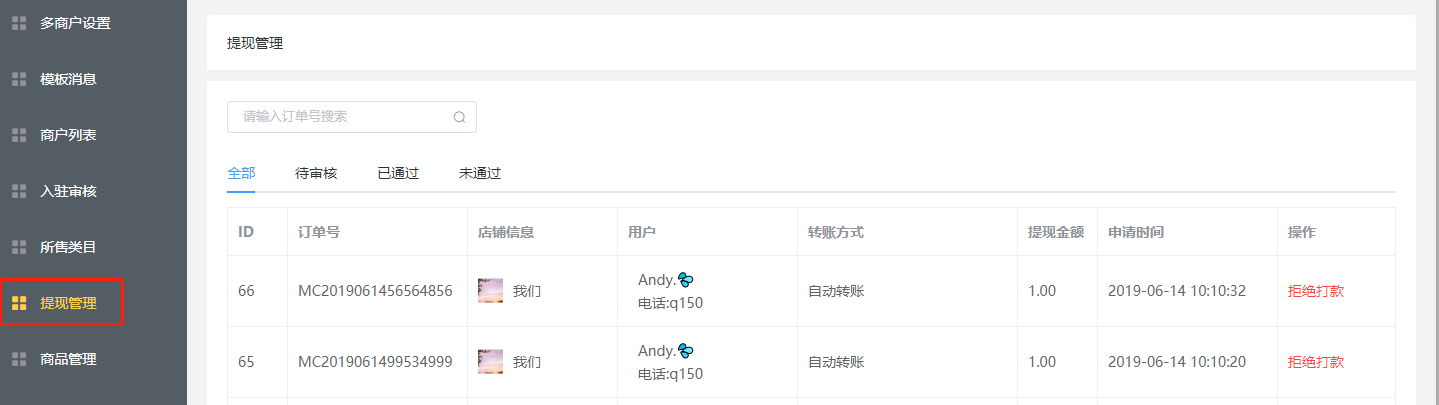Show the 未通过 tab
The width and height of the screenshot is (1439, 405).
480,173
